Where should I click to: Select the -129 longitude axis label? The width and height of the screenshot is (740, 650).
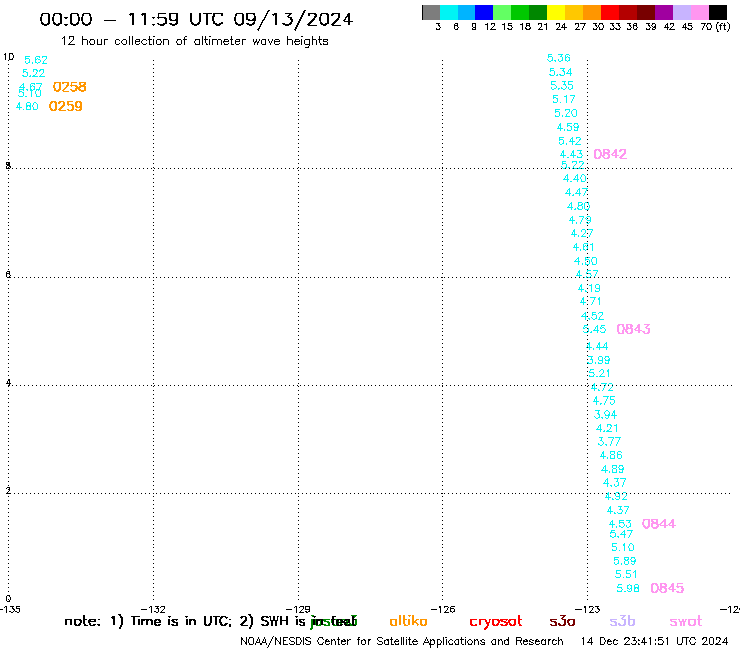[x=298, y=609]
